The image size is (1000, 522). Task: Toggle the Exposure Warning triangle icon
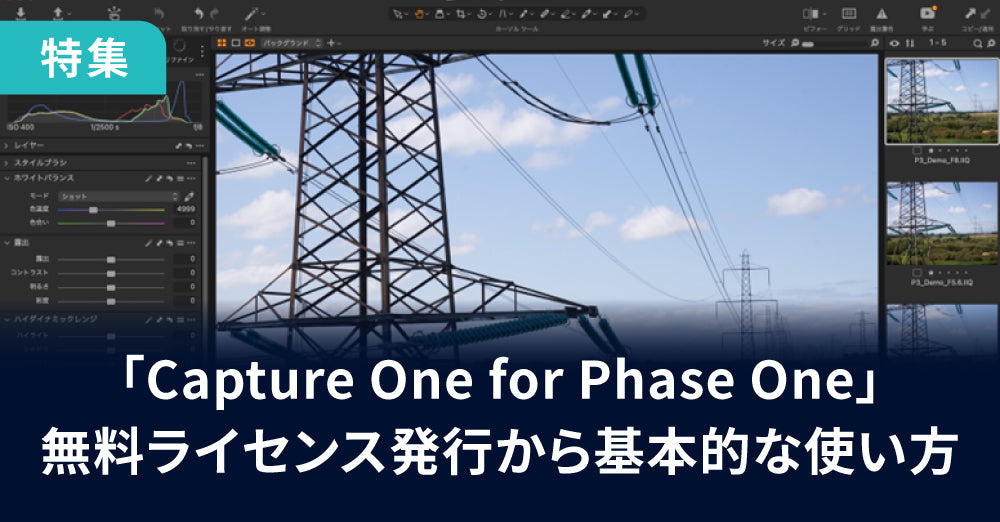pos(881,13)
